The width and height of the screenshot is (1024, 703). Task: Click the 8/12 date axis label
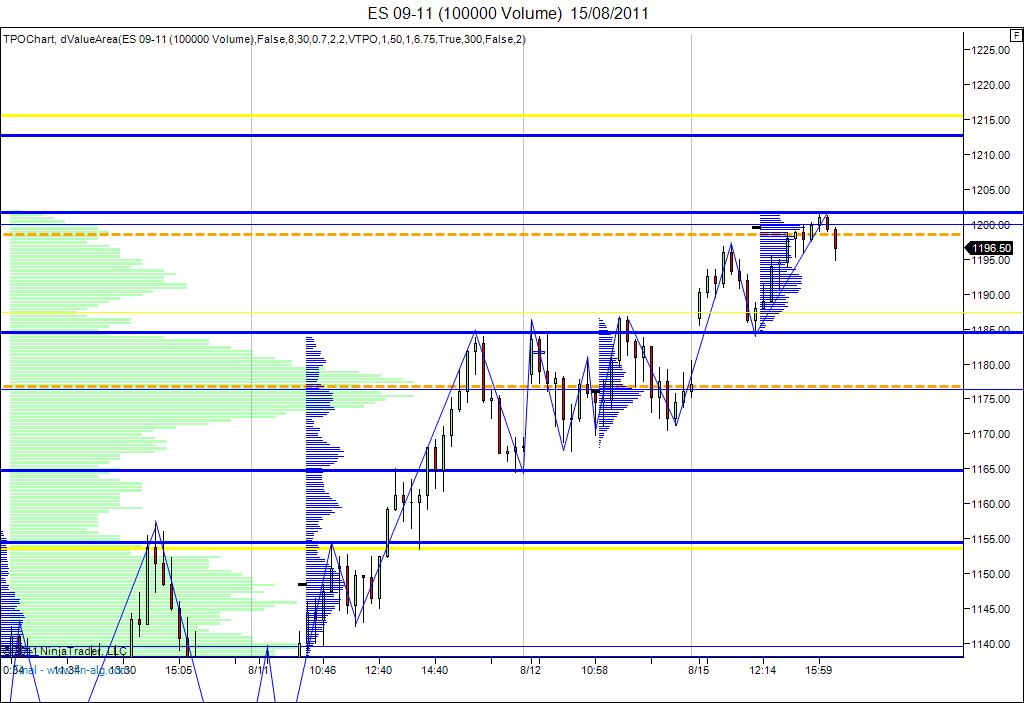(530, 670)
